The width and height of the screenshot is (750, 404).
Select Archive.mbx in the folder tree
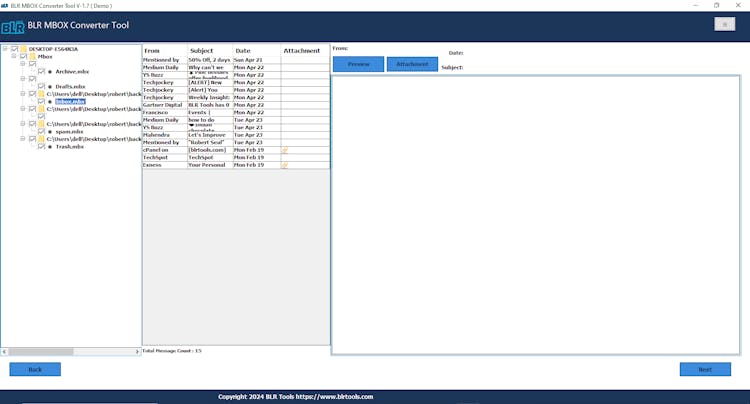point(72,72)
